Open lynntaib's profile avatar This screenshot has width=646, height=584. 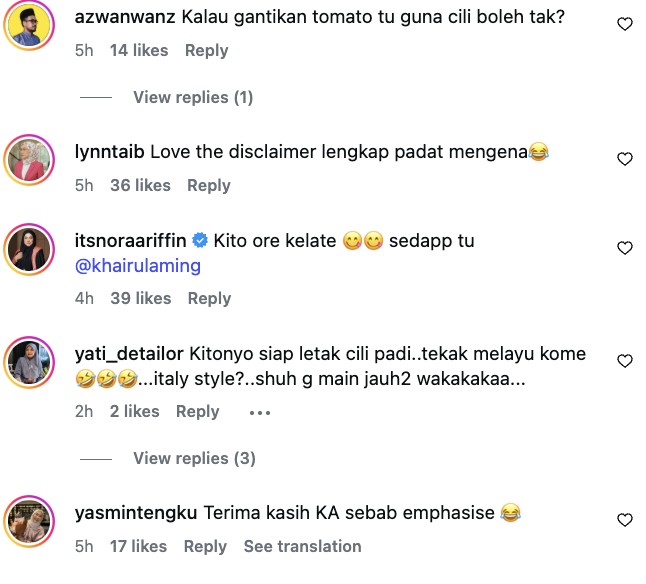(30, 158)
